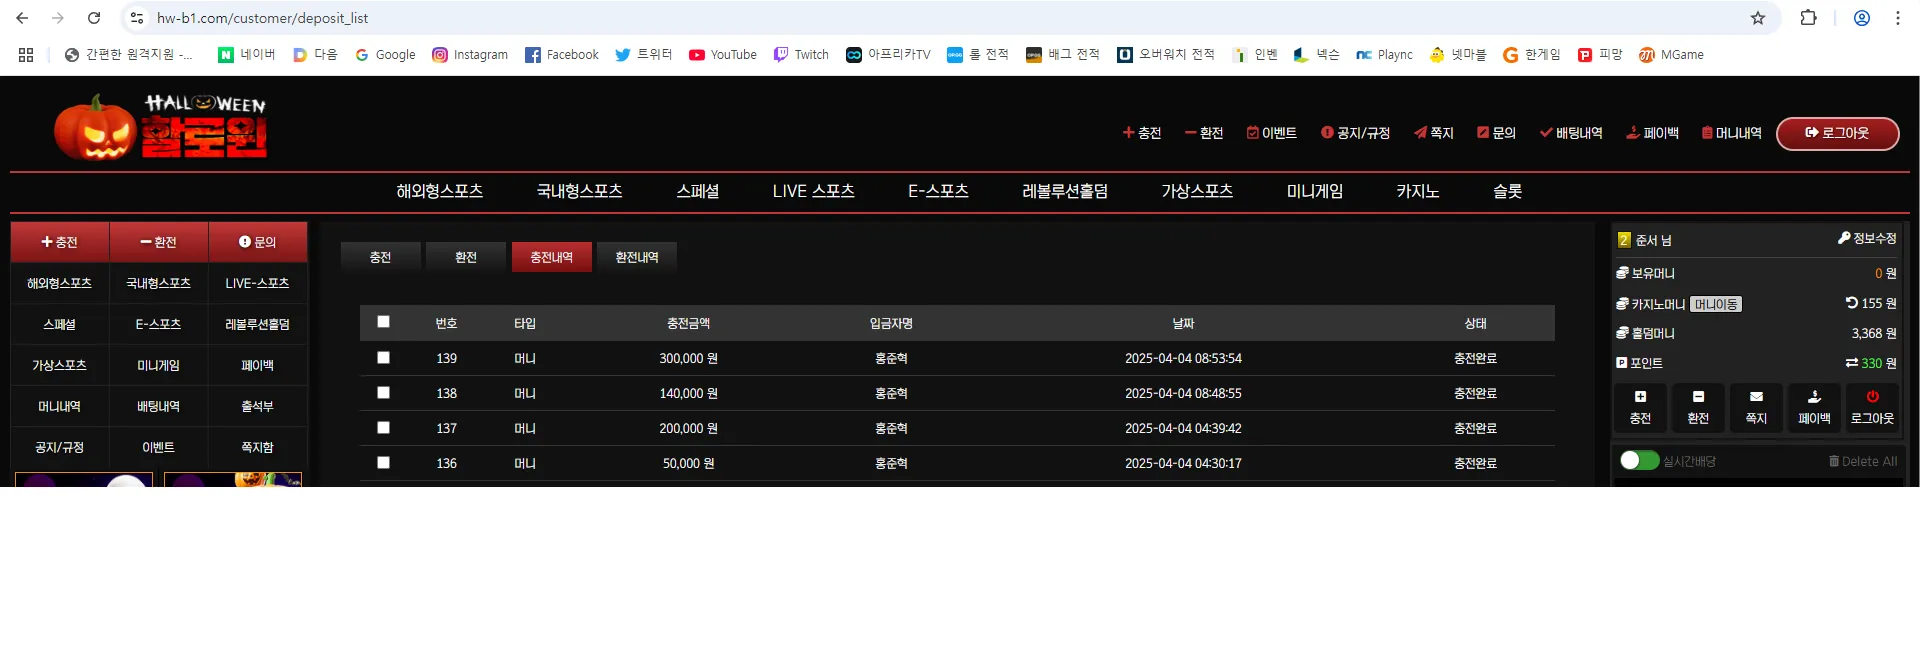The width and height of the screenshot is (1920, 648).
Task: Switch to the 환전내역 tab
Action: (637, 257)
